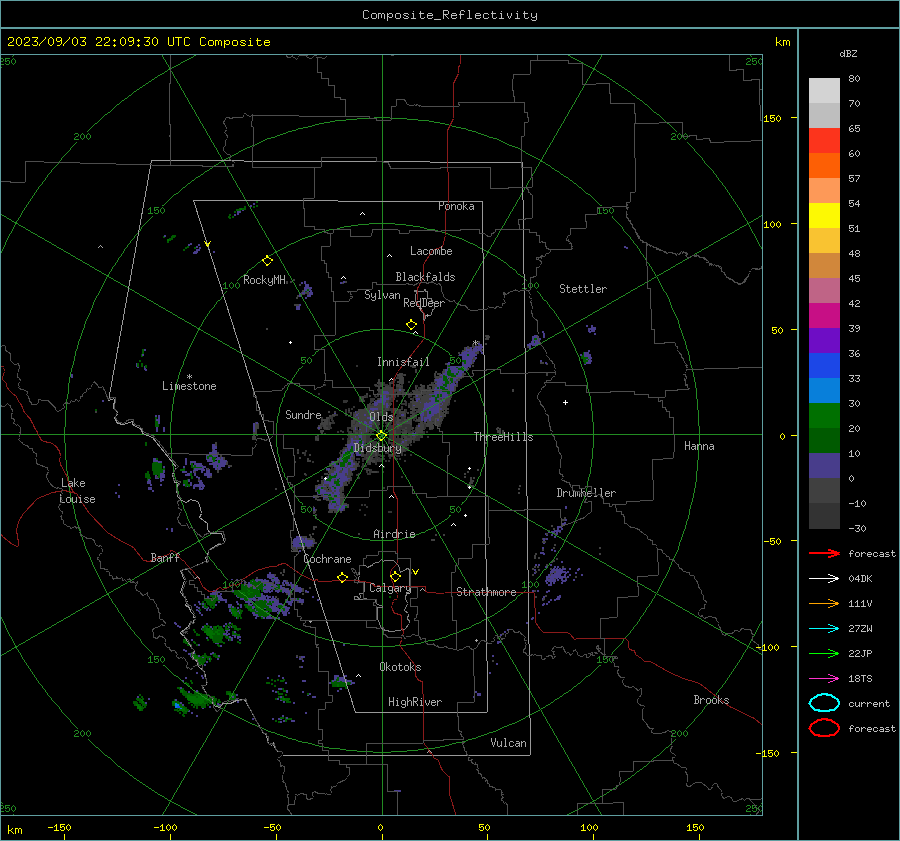Image resolution: width=900 pixels, height=841 pixels.
Task: Click the 65 dBZ red color swatch
Action: point(824,140)
